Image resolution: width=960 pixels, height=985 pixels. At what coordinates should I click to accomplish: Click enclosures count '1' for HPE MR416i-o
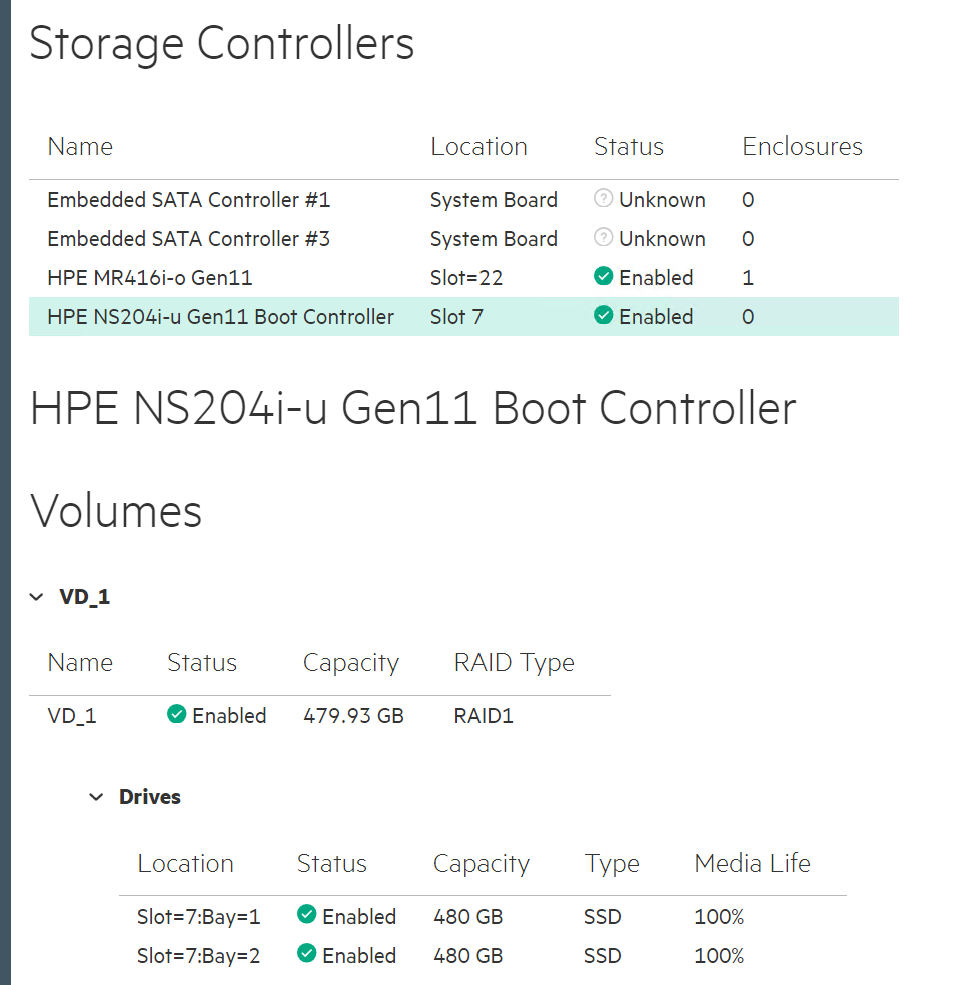[x=748, y=278]
